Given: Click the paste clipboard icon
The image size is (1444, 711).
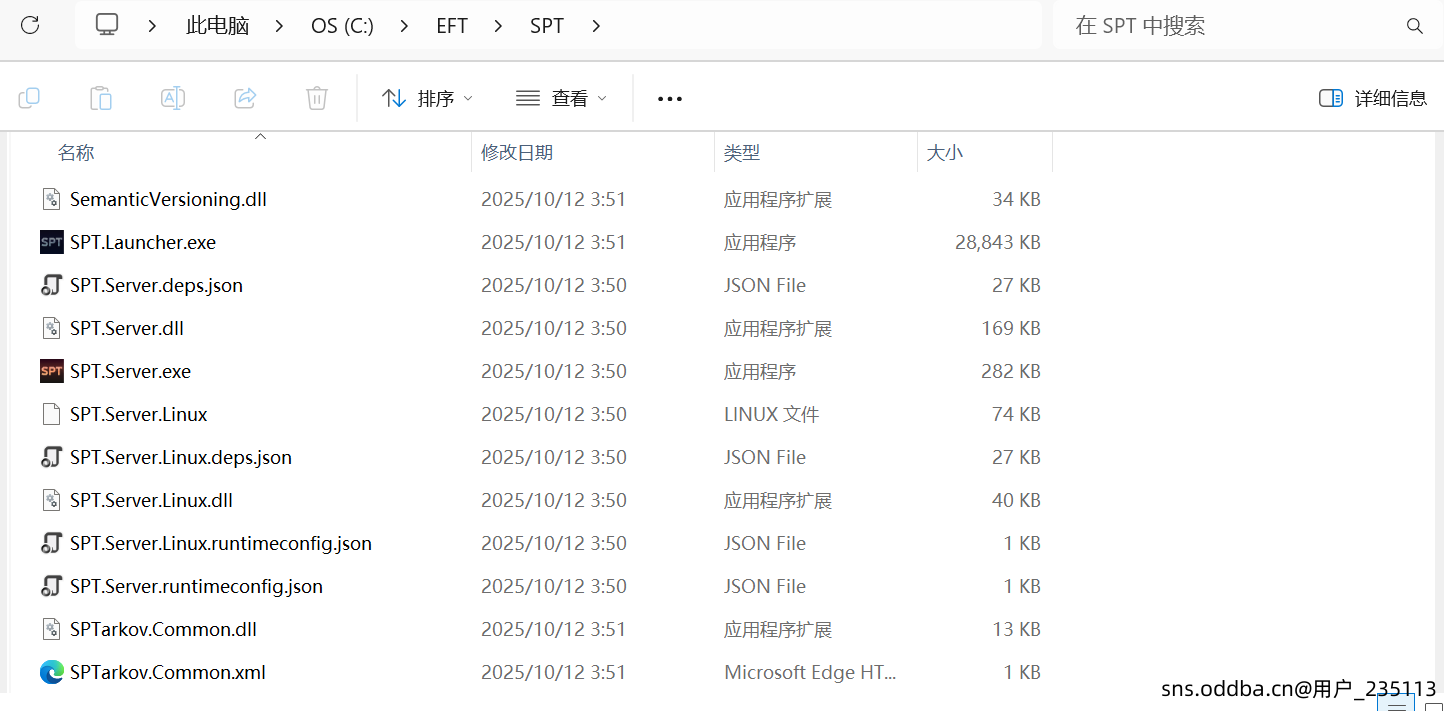Looking at the screenshot, I should tap(101, 98).
